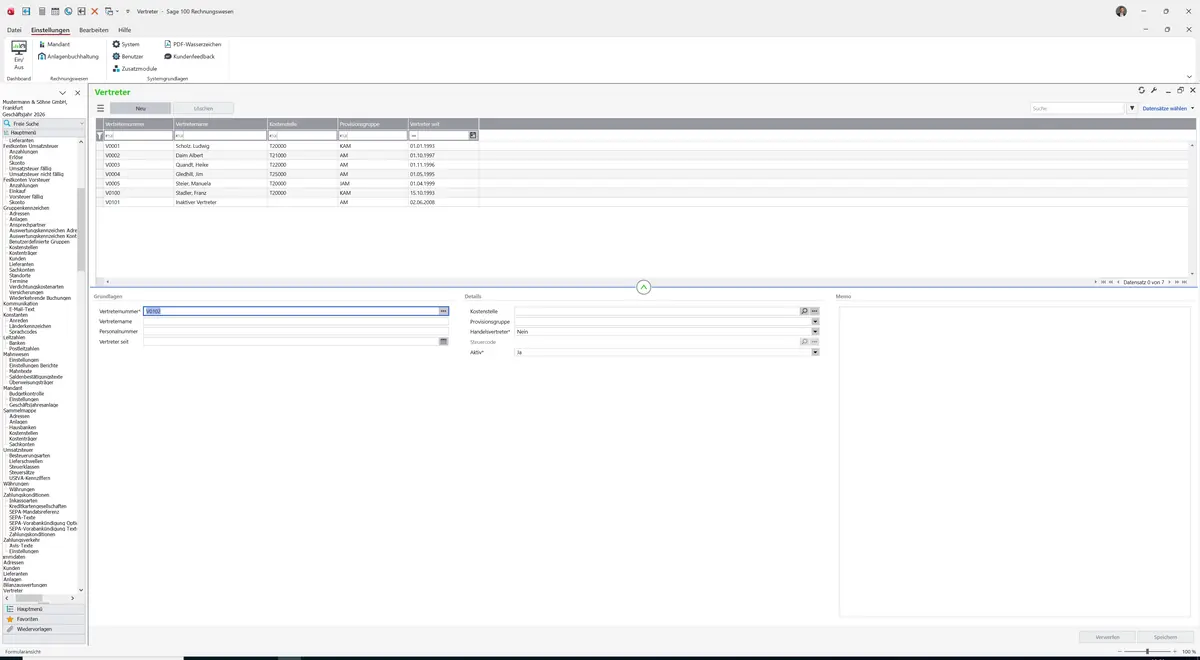Open PDF-Wasserzeichen settings
The image size is (1200, 660).
(x=192, y=45)
